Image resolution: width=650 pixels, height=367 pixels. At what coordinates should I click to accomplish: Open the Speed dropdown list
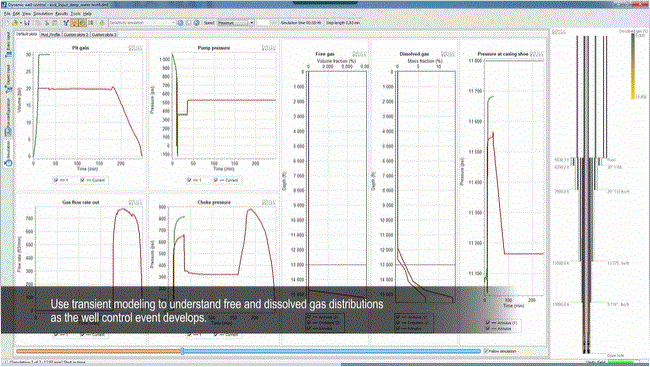251,23
